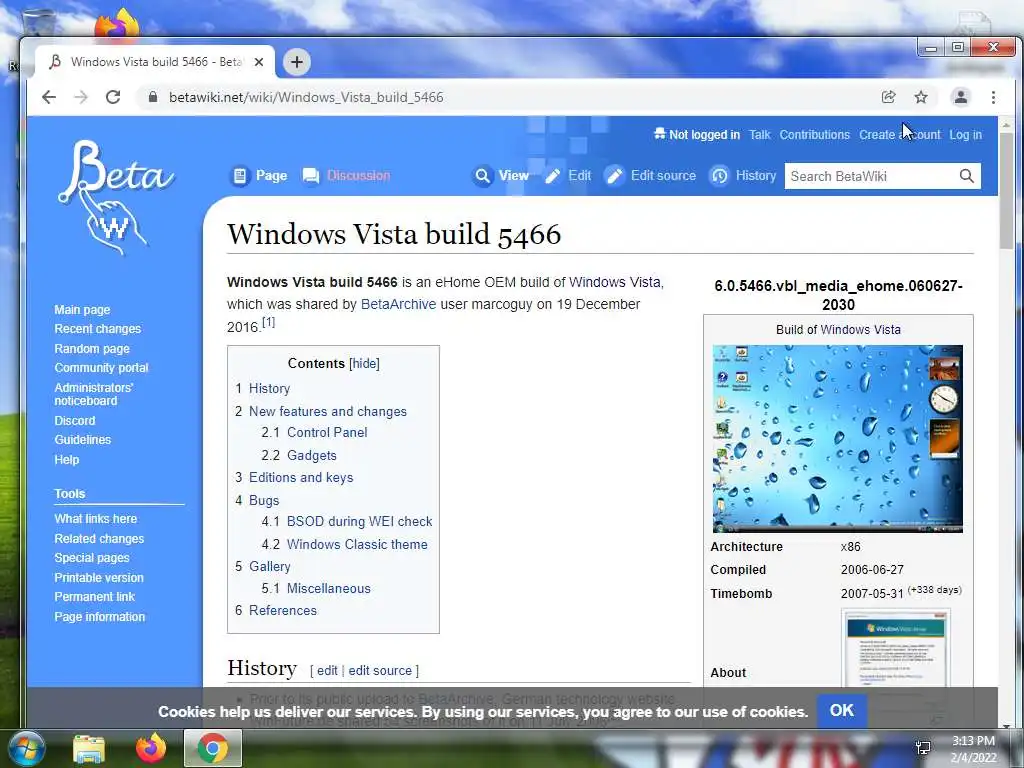Open Community portal link
Viewport: 1024px width, 768px height.
point(101,368)
